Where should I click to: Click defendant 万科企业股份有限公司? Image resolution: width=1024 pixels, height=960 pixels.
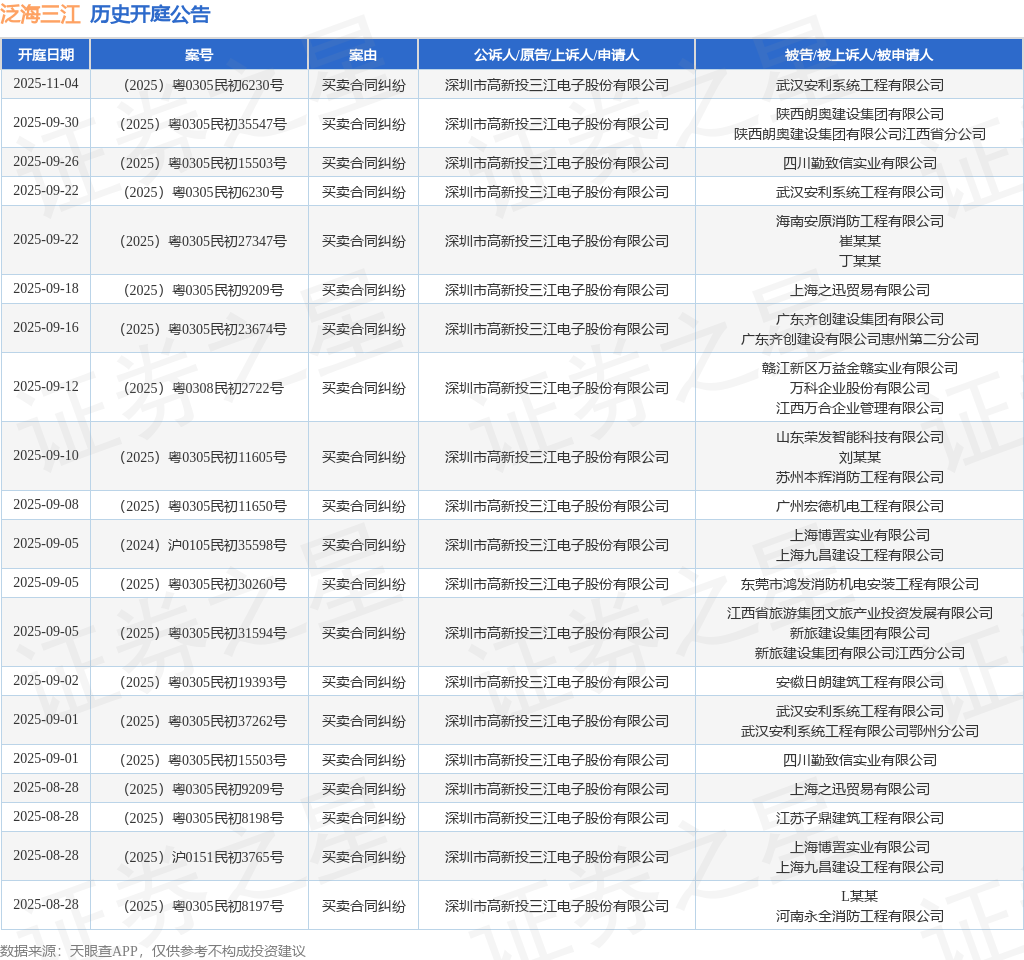coord(859,388)
